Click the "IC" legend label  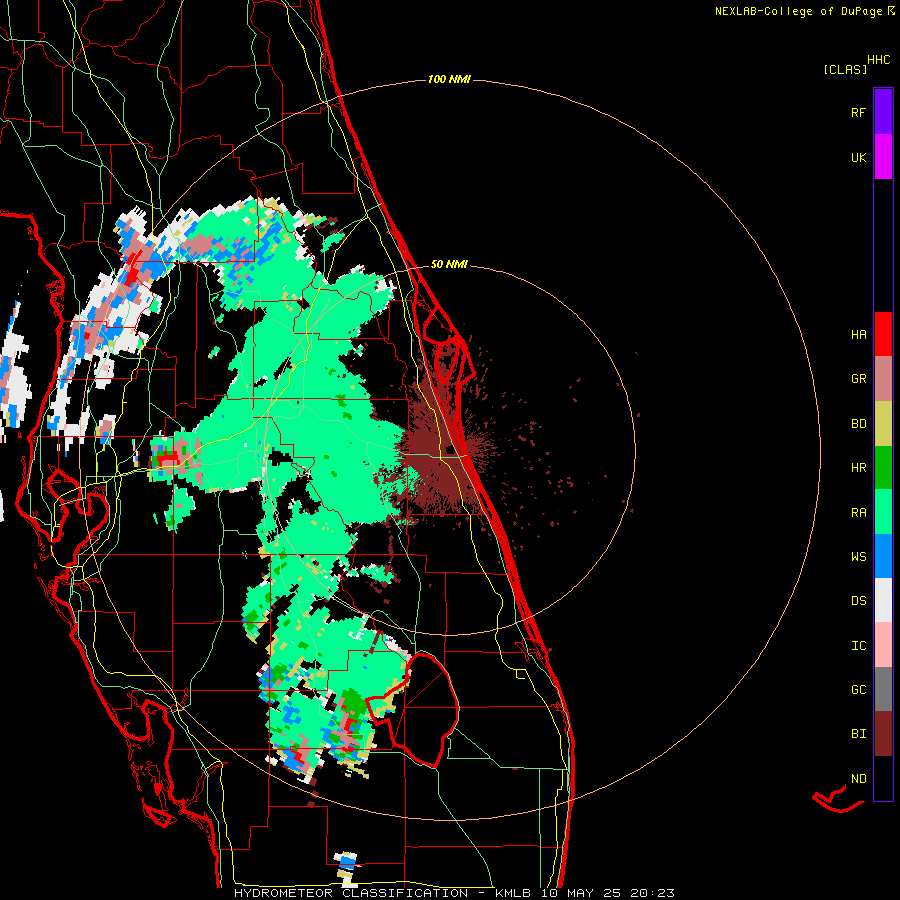[858, 645]
